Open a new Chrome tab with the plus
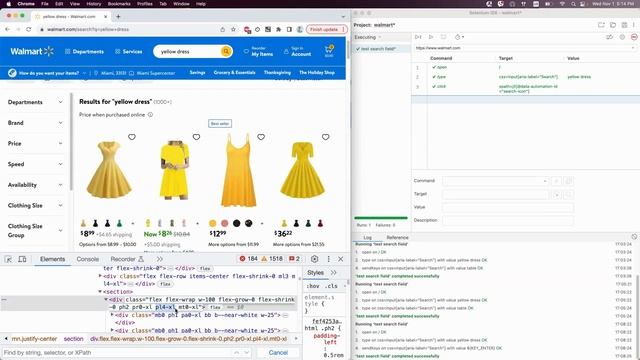Viewport: 640px width, 360px height. (x=118, y=16)
